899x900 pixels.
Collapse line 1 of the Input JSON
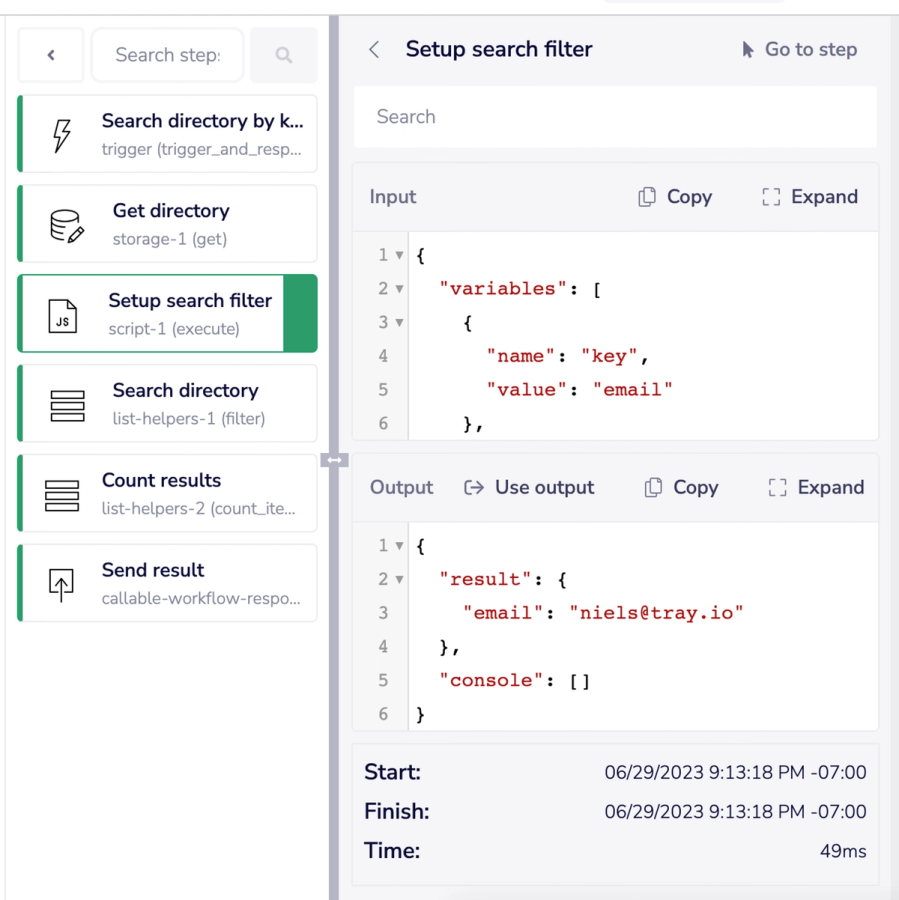[x=399, y=255]
